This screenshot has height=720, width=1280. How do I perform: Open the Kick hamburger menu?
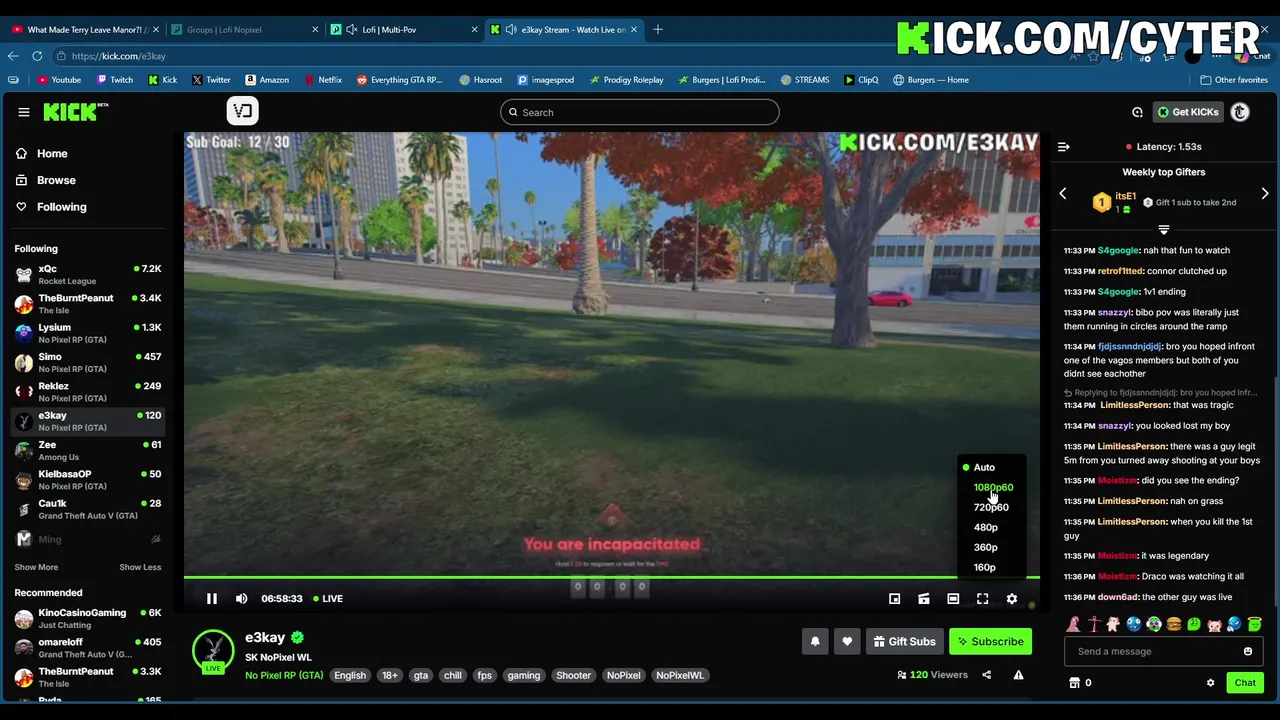tap(24, 112)
